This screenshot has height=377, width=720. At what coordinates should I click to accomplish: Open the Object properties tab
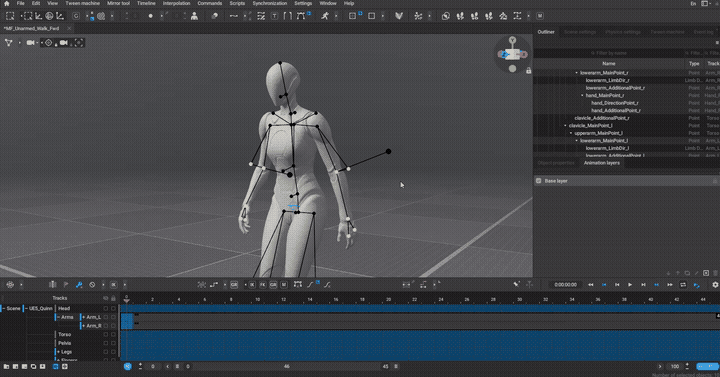pyautogui.click(x=556, y=163)
